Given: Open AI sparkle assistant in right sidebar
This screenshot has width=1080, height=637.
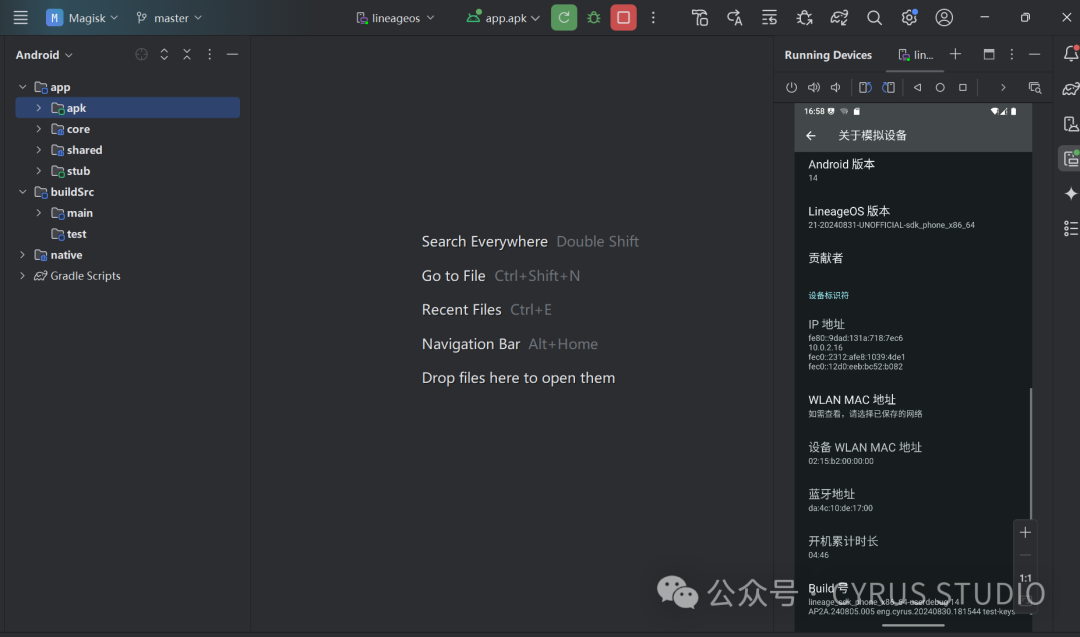Looking at the screenshot, I should point(1070,194).
